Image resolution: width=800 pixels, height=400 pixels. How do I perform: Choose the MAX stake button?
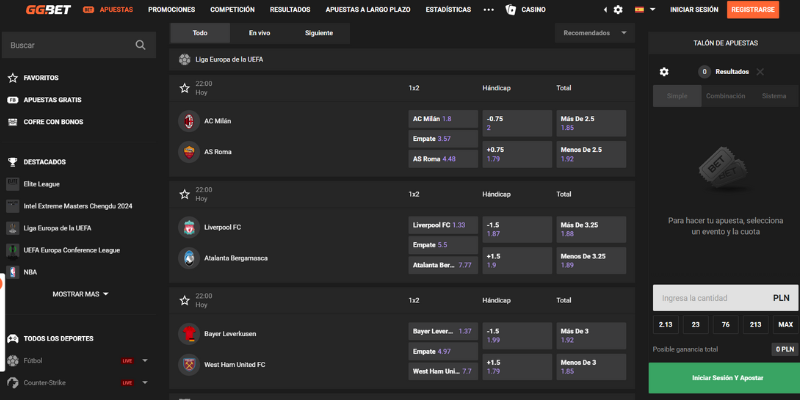point(786,324)
